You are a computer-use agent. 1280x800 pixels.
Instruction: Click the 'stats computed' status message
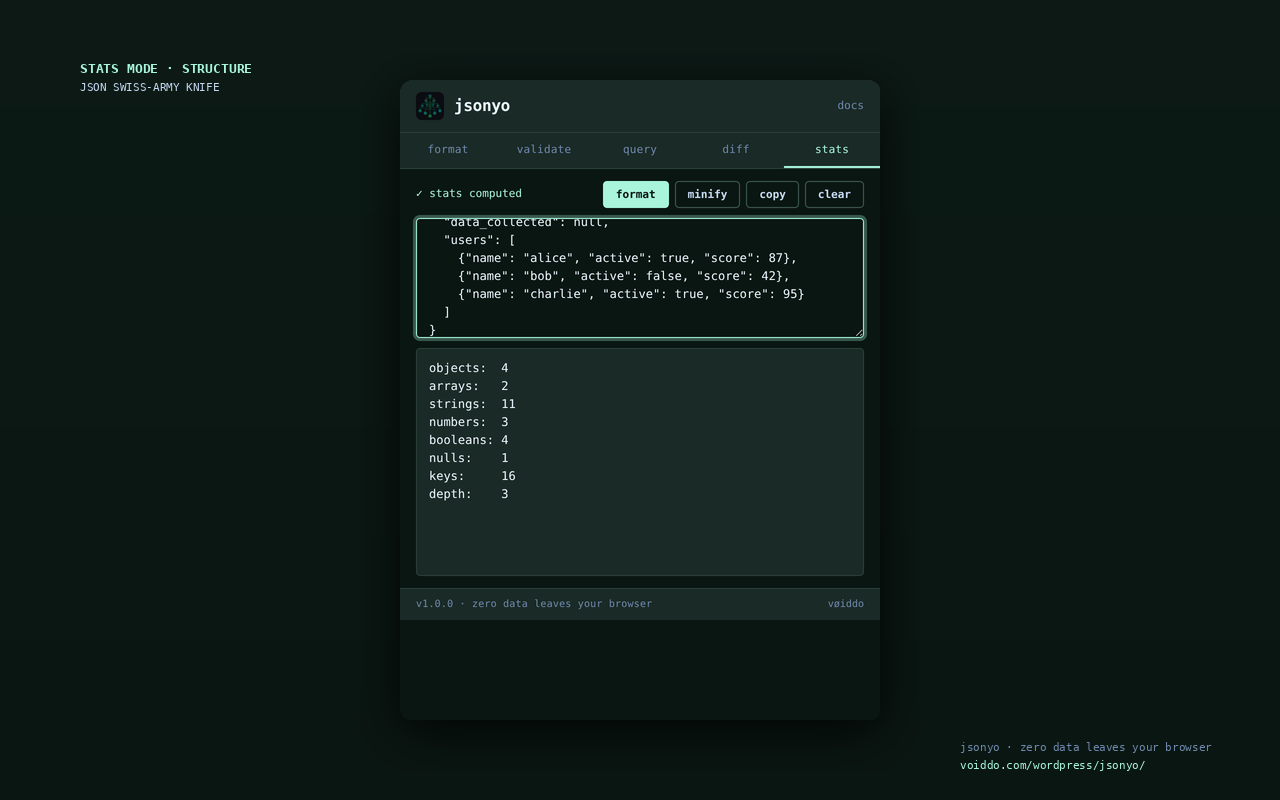(469, 194)
